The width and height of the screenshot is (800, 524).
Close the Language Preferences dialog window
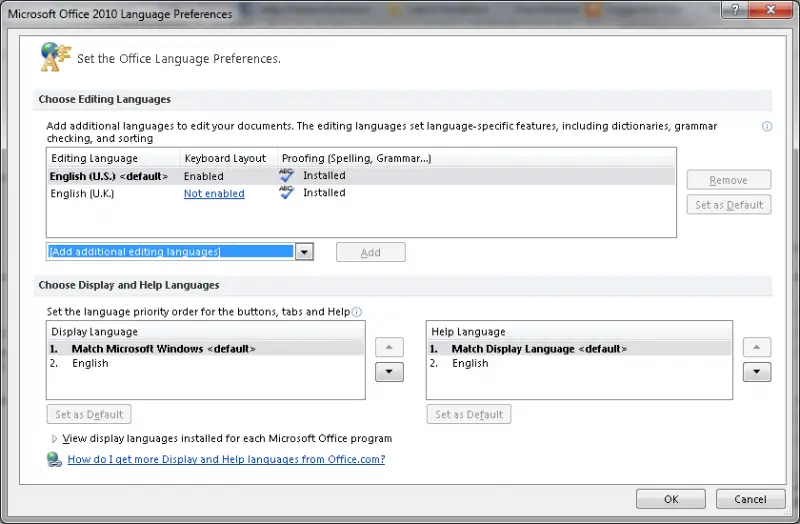point(770,10)
